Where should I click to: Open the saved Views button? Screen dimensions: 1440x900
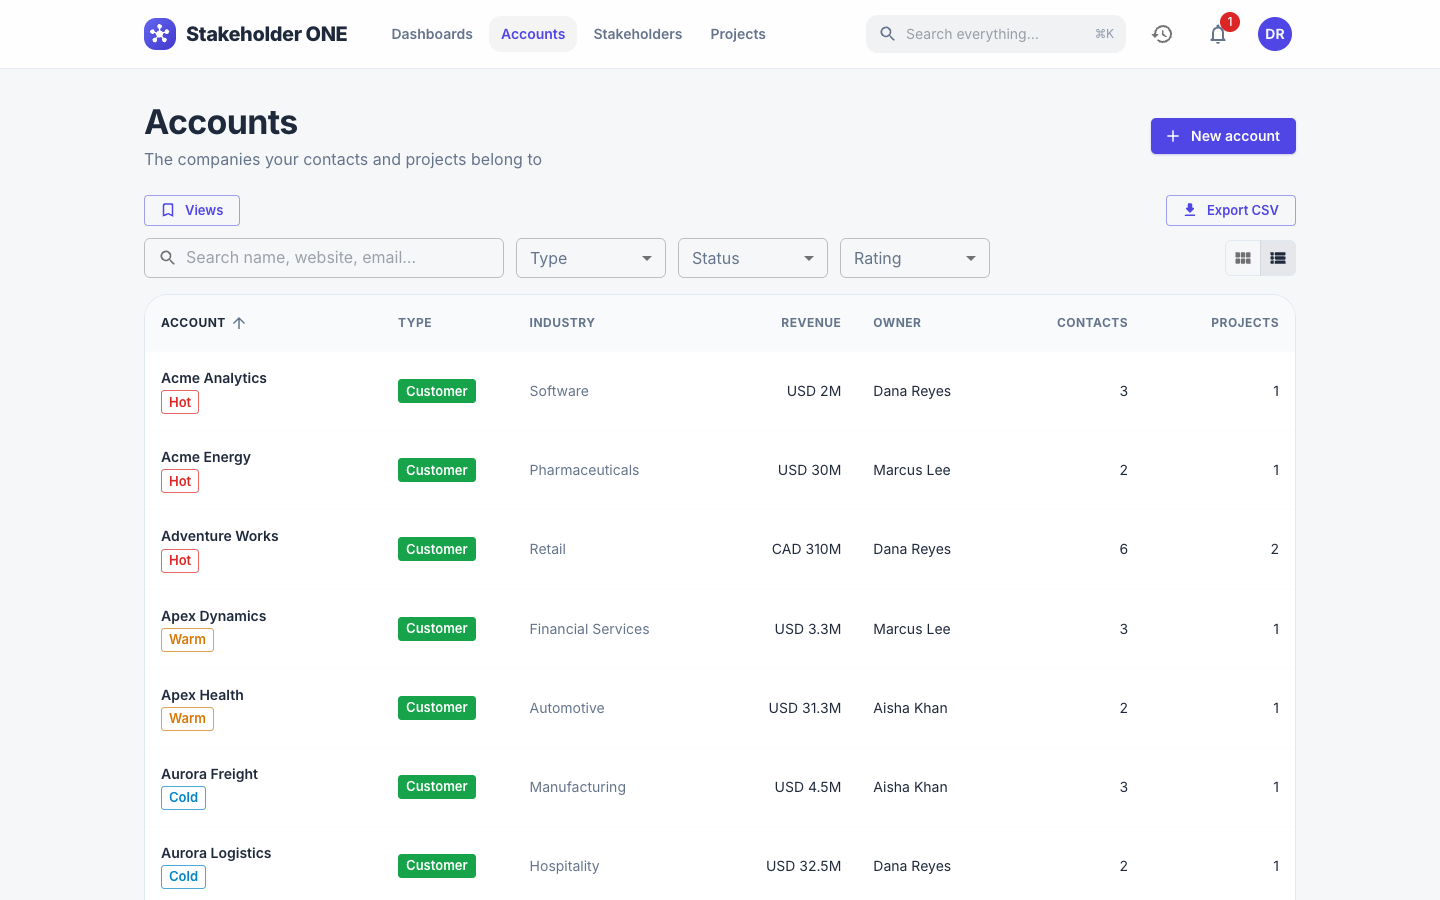(192, 210)
